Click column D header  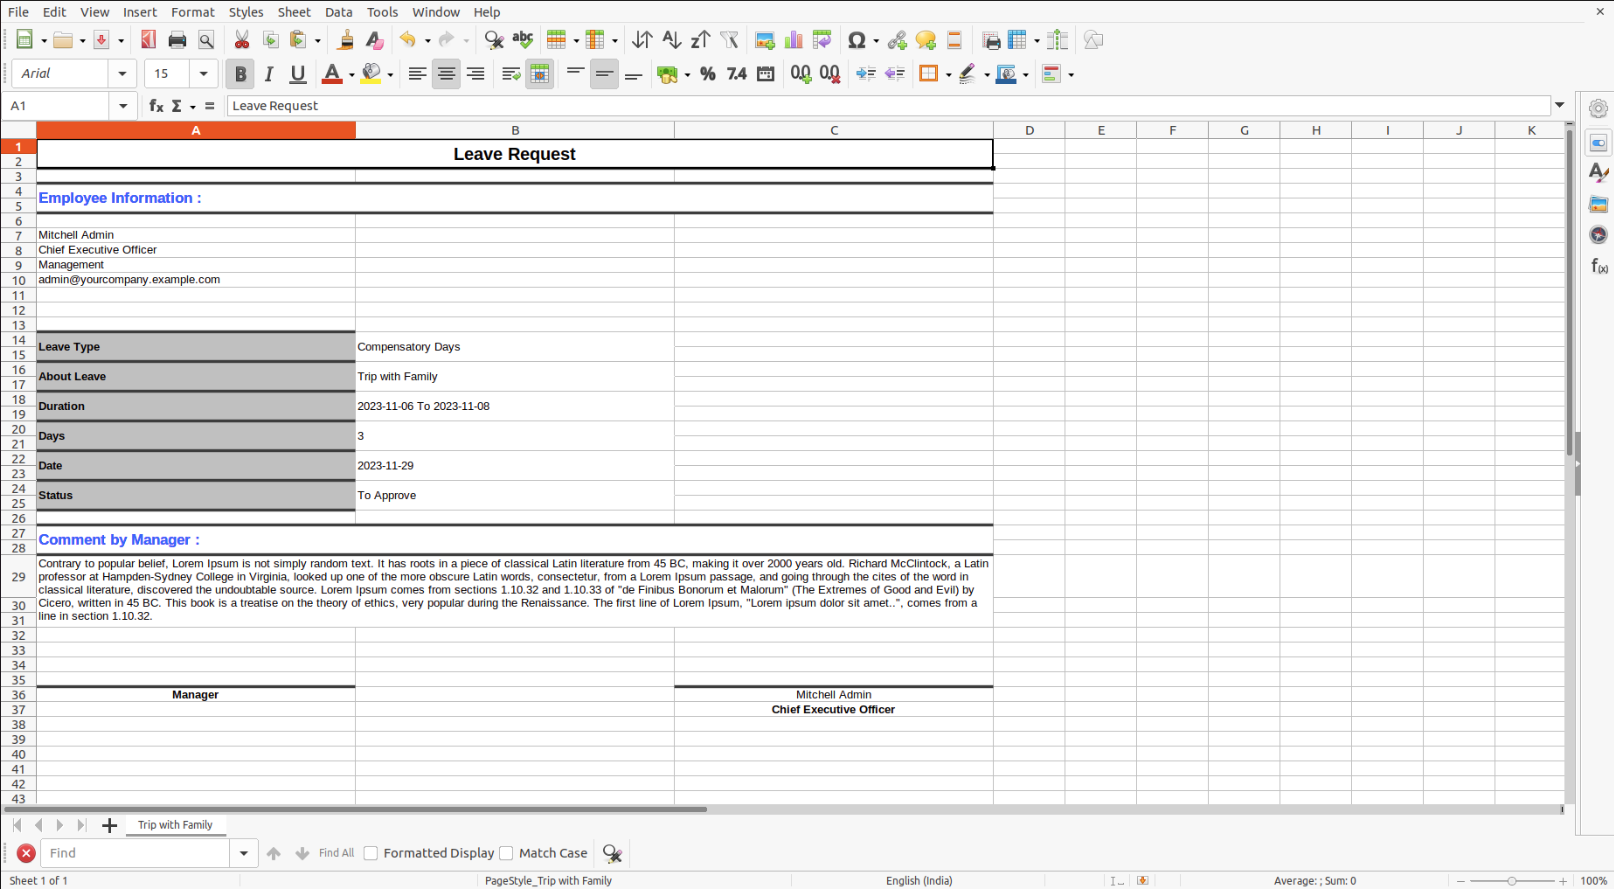click(1029, 130)
